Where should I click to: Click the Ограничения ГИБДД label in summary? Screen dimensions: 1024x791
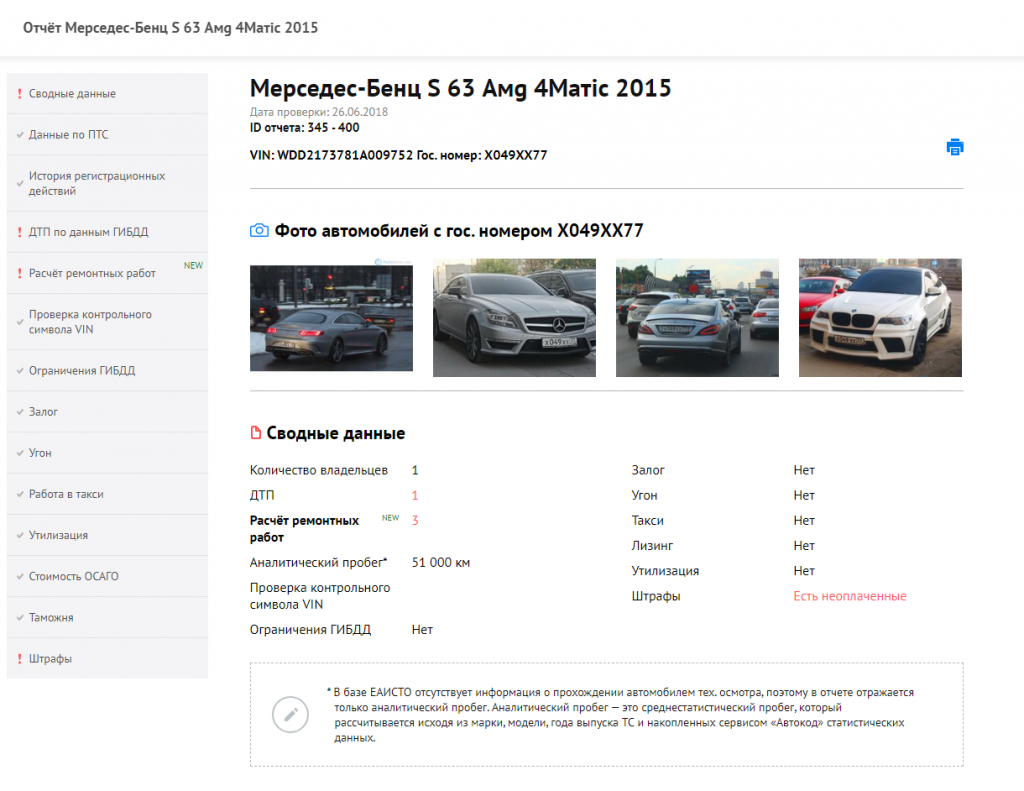click(310, 630)
